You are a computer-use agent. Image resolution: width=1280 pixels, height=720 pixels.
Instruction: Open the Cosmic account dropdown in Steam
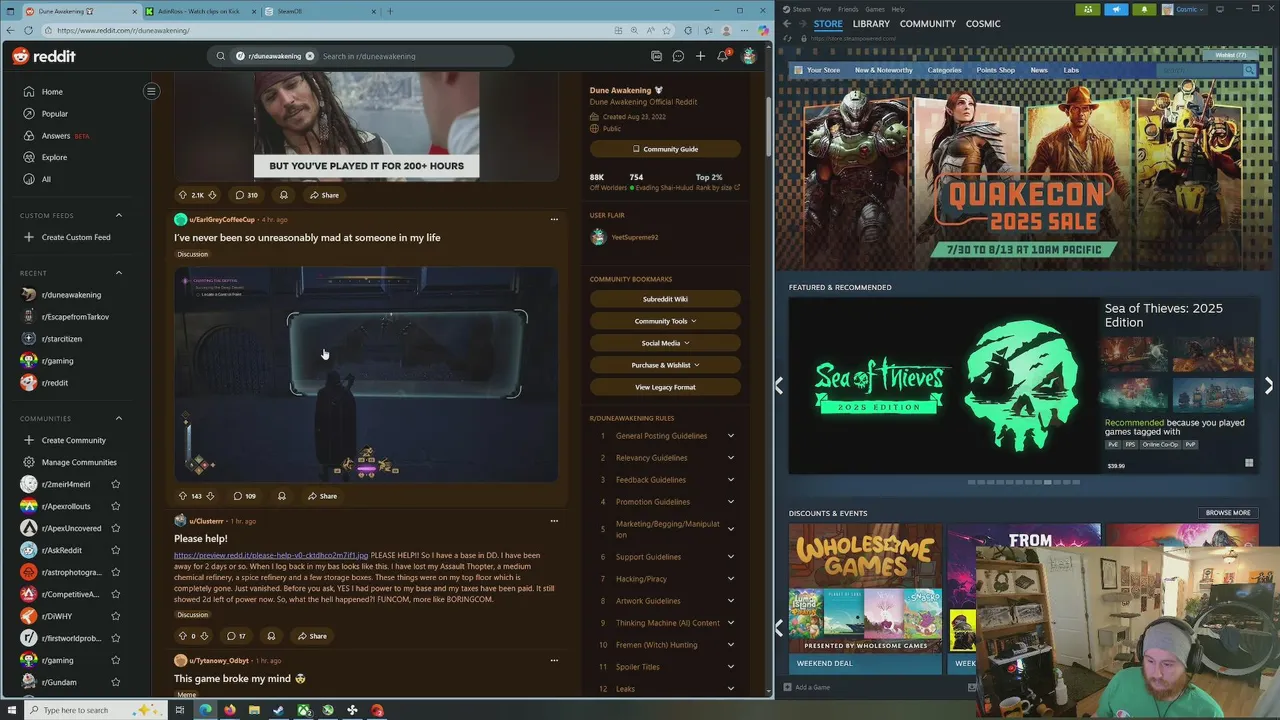pyautogui.click(x=1185, y=9)
